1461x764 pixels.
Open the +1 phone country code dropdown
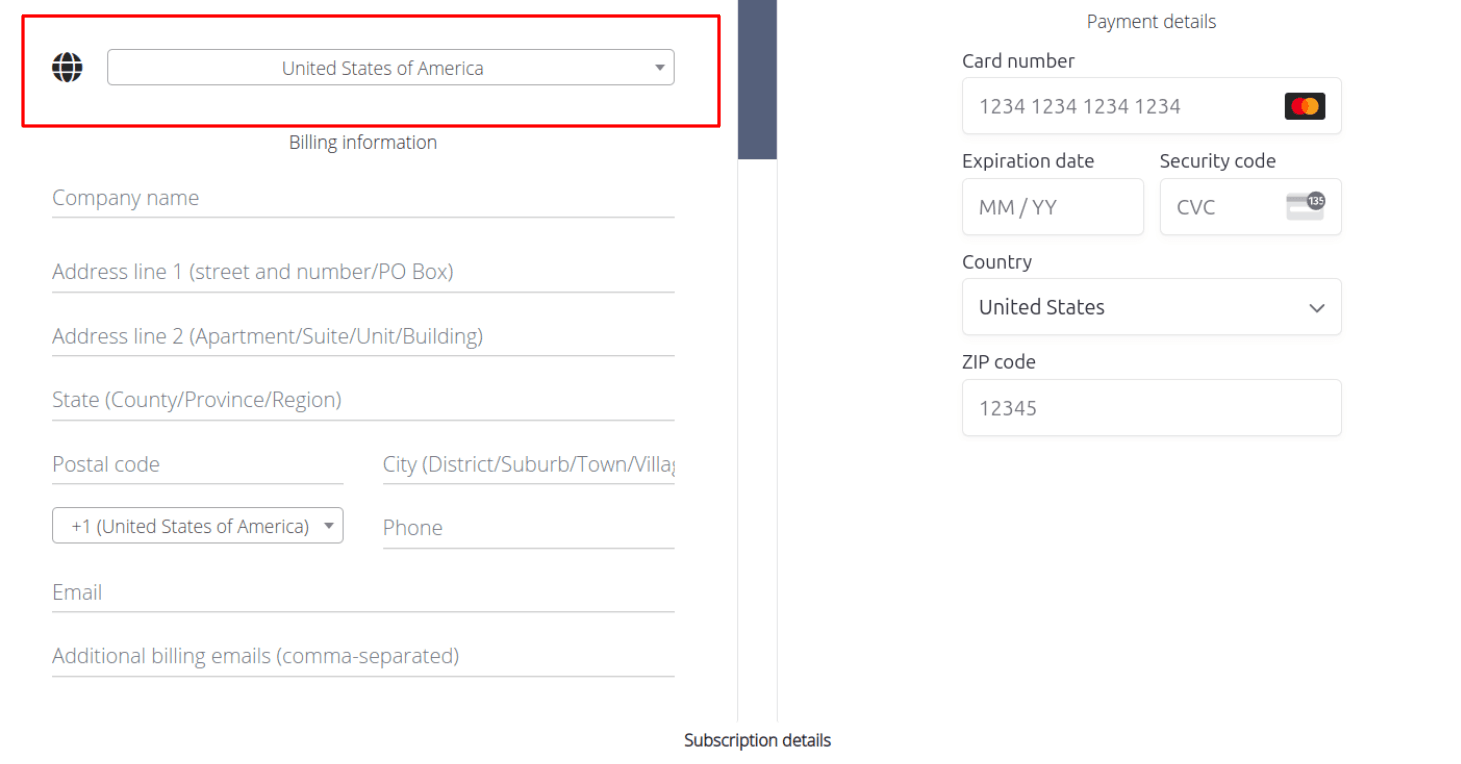[x=197, y=526]
